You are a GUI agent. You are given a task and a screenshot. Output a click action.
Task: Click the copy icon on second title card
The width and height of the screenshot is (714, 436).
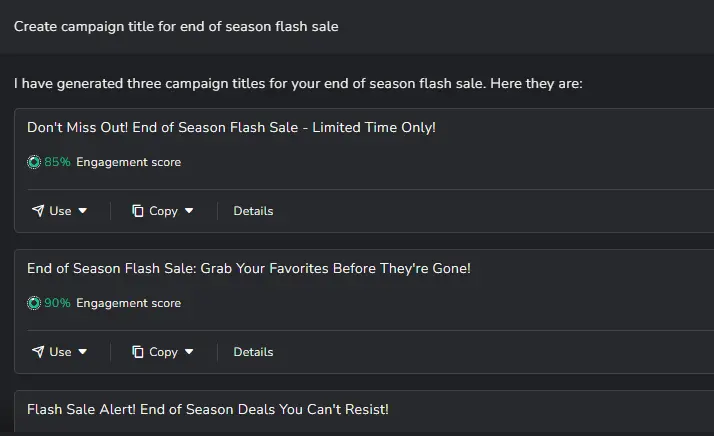(138, 351)
